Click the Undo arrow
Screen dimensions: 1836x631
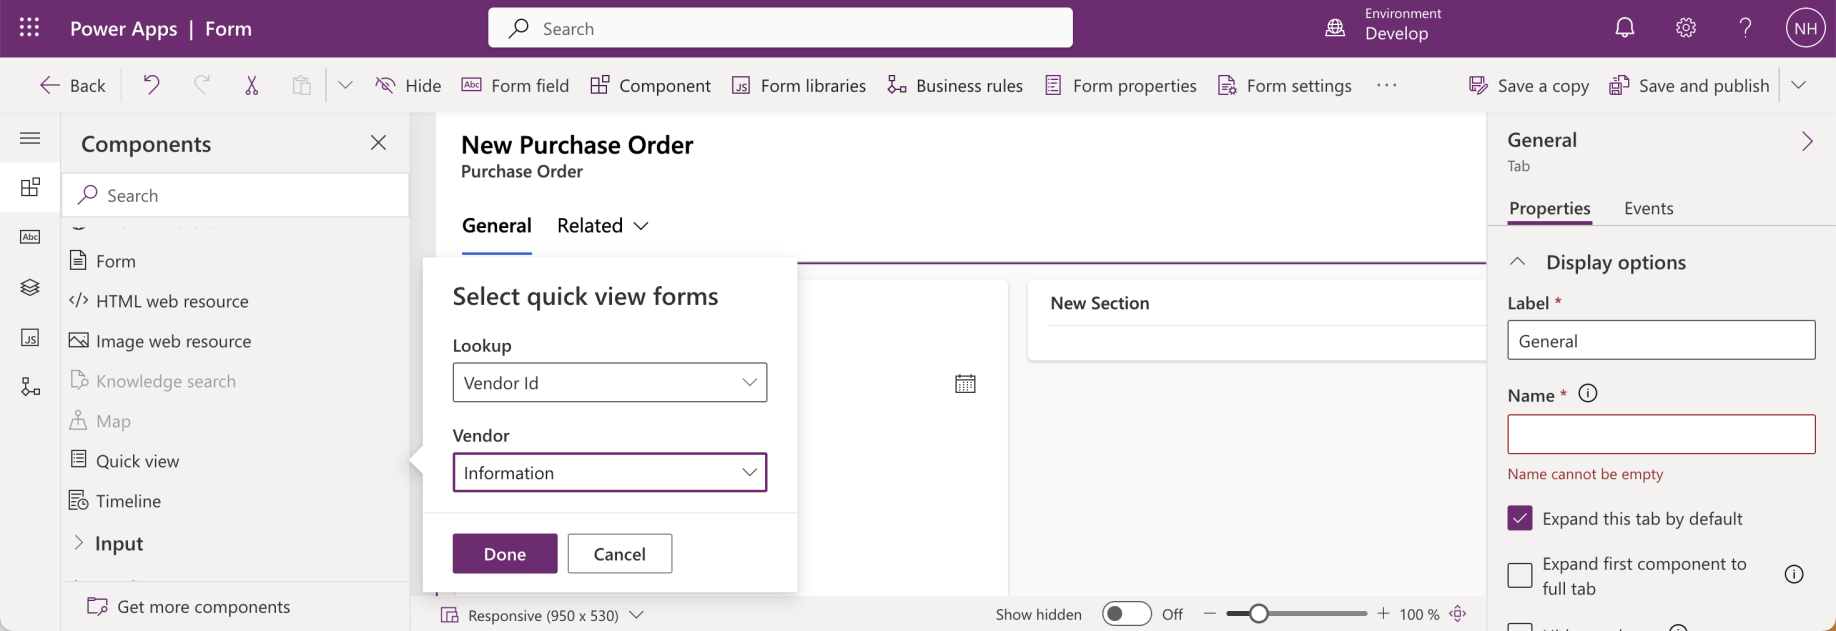click(151, 85)
